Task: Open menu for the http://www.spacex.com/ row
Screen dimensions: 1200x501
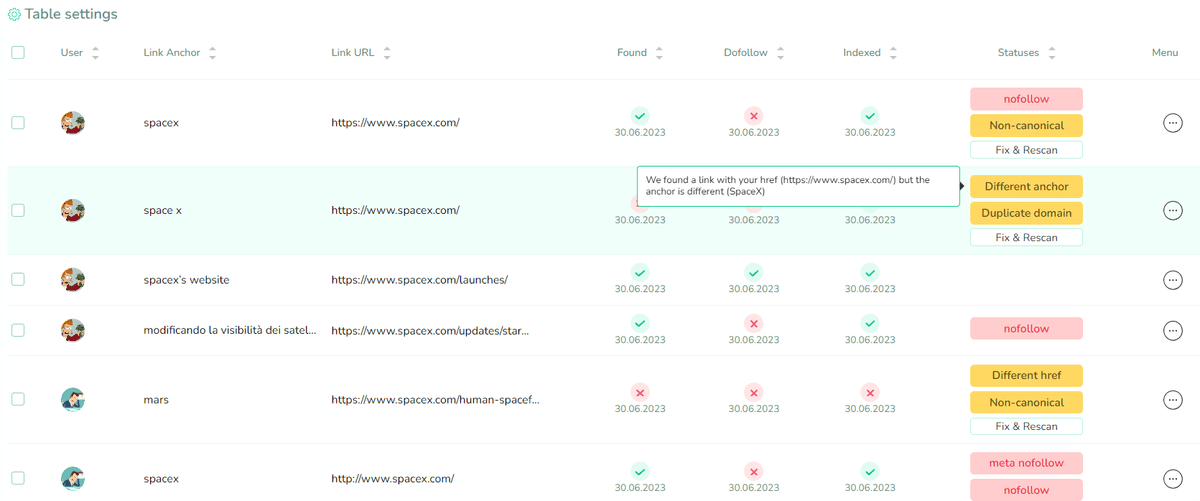Action: pyautogui.click(x=1173, y=478)
